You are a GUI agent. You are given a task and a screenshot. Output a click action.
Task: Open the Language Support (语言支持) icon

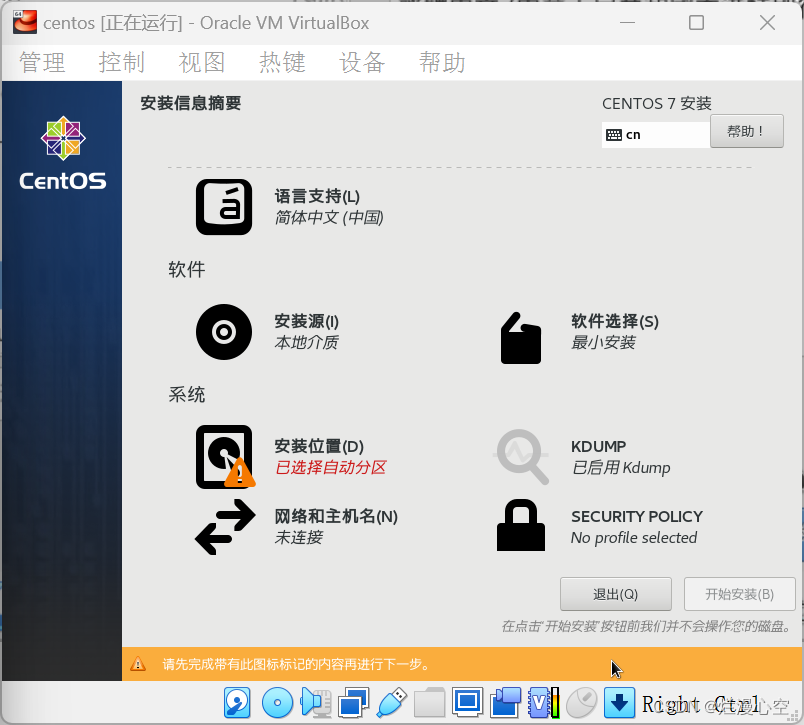pyautogui.click(x=224, y=207)
